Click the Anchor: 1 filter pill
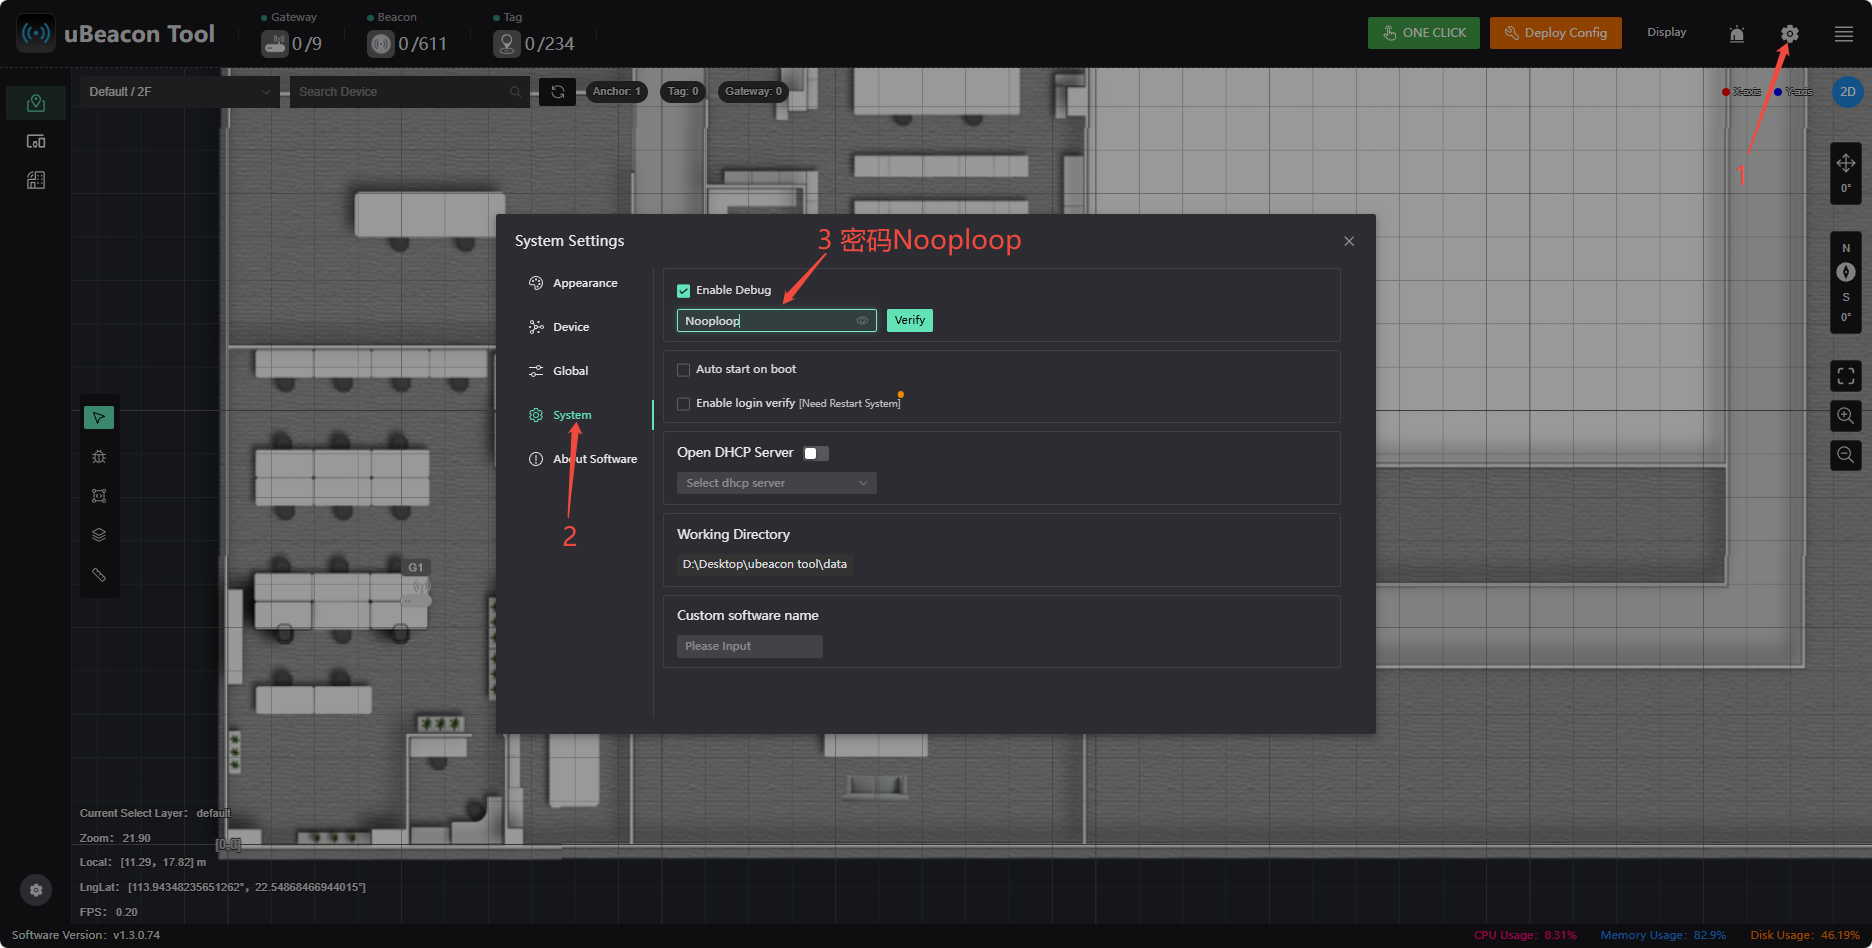The width and height of the screenshot is (1872, 948). click(x=617, y=92)
